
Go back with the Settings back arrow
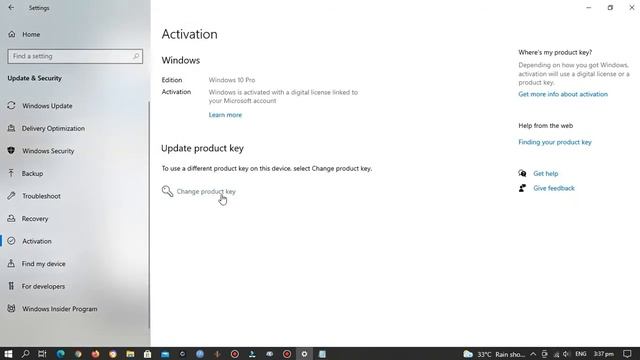click(11, 8)
